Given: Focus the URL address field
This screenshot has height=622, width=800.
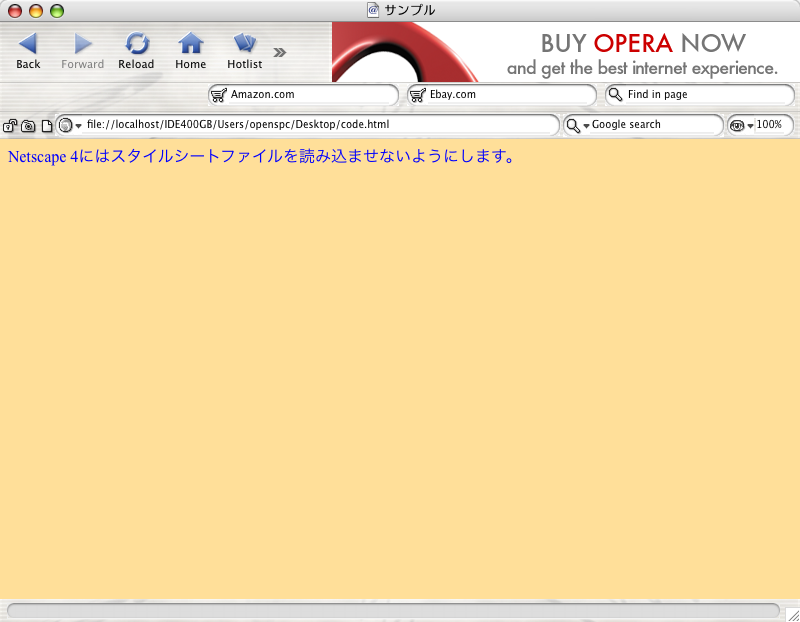Looking at the screenshot, I should pos(321,125).
